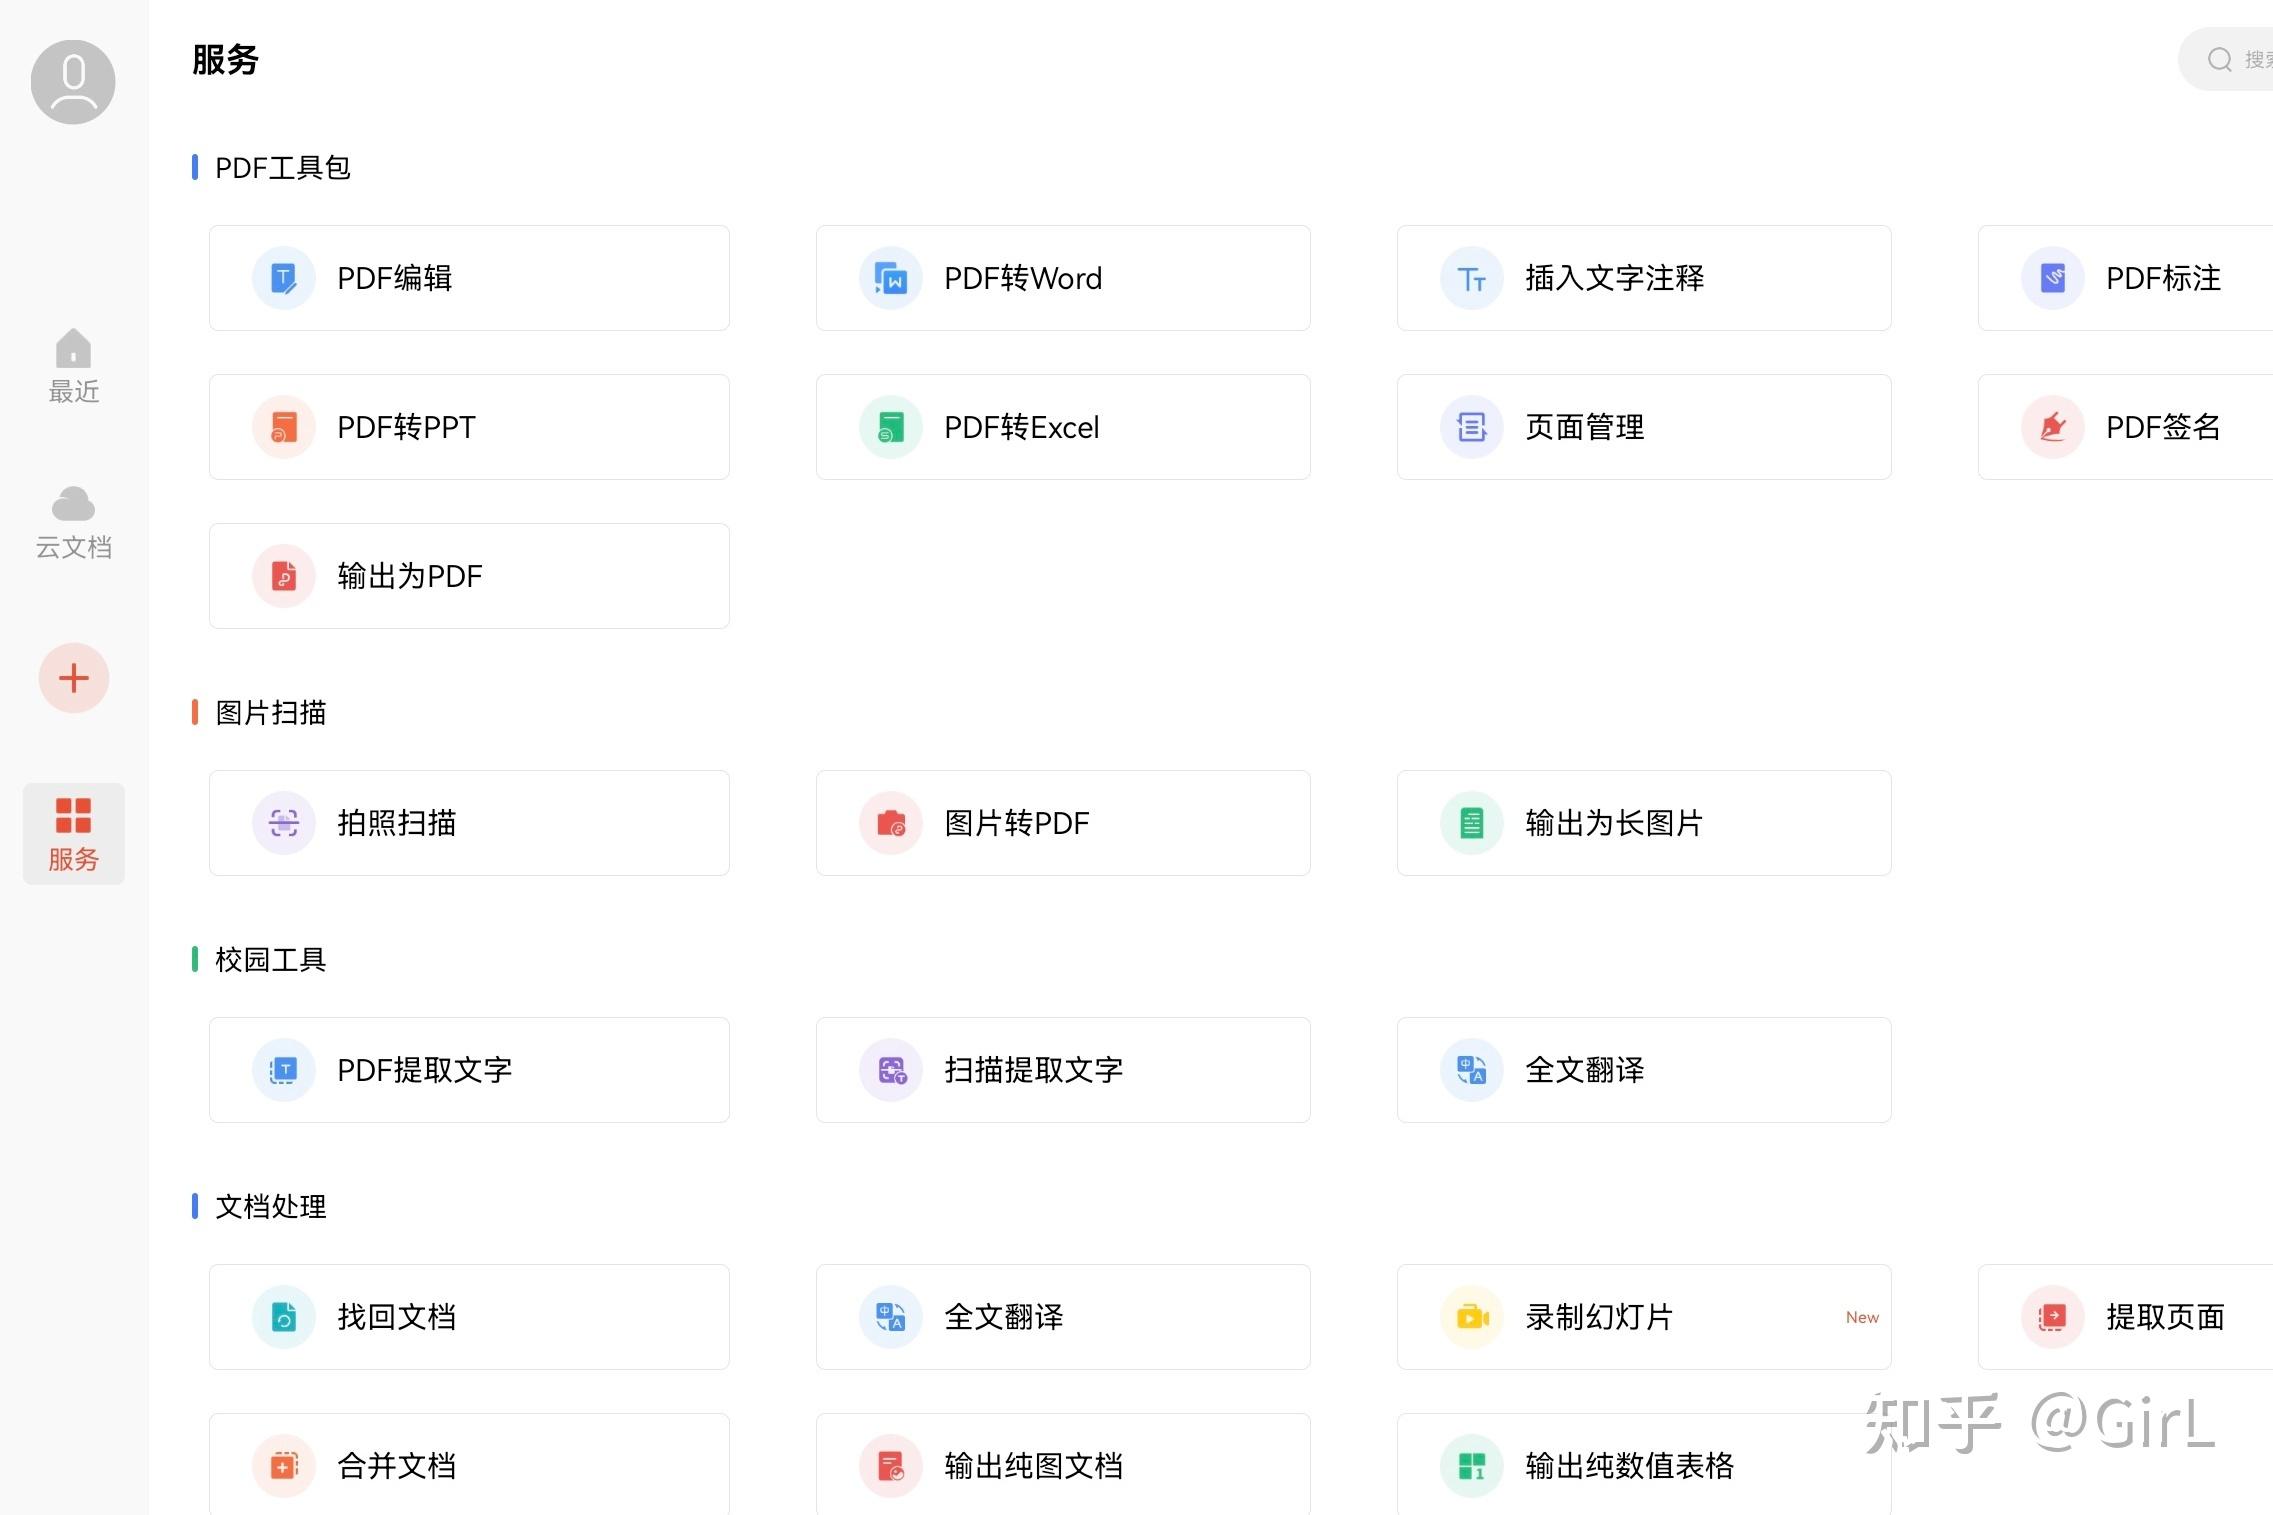
Task: Select the PDF转Word tool
Action: coord(1062,277)
